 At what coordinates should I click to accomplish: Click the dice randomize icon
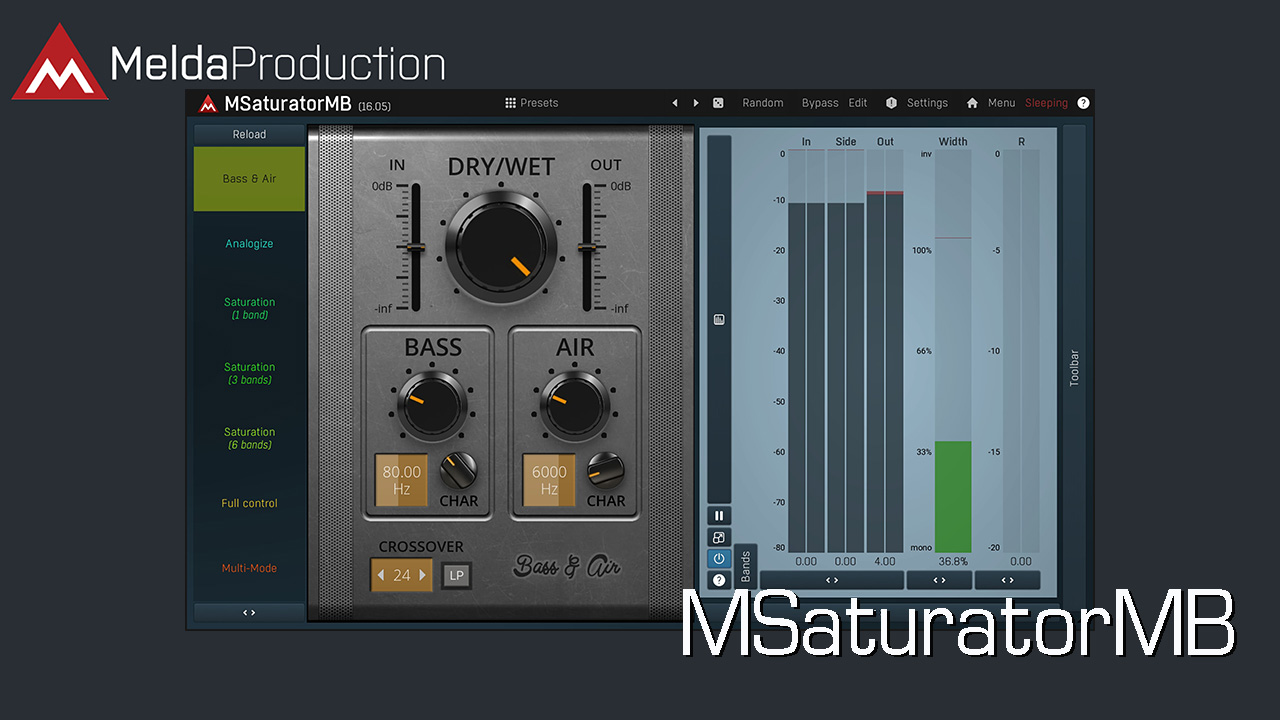[x=718, y=103]
